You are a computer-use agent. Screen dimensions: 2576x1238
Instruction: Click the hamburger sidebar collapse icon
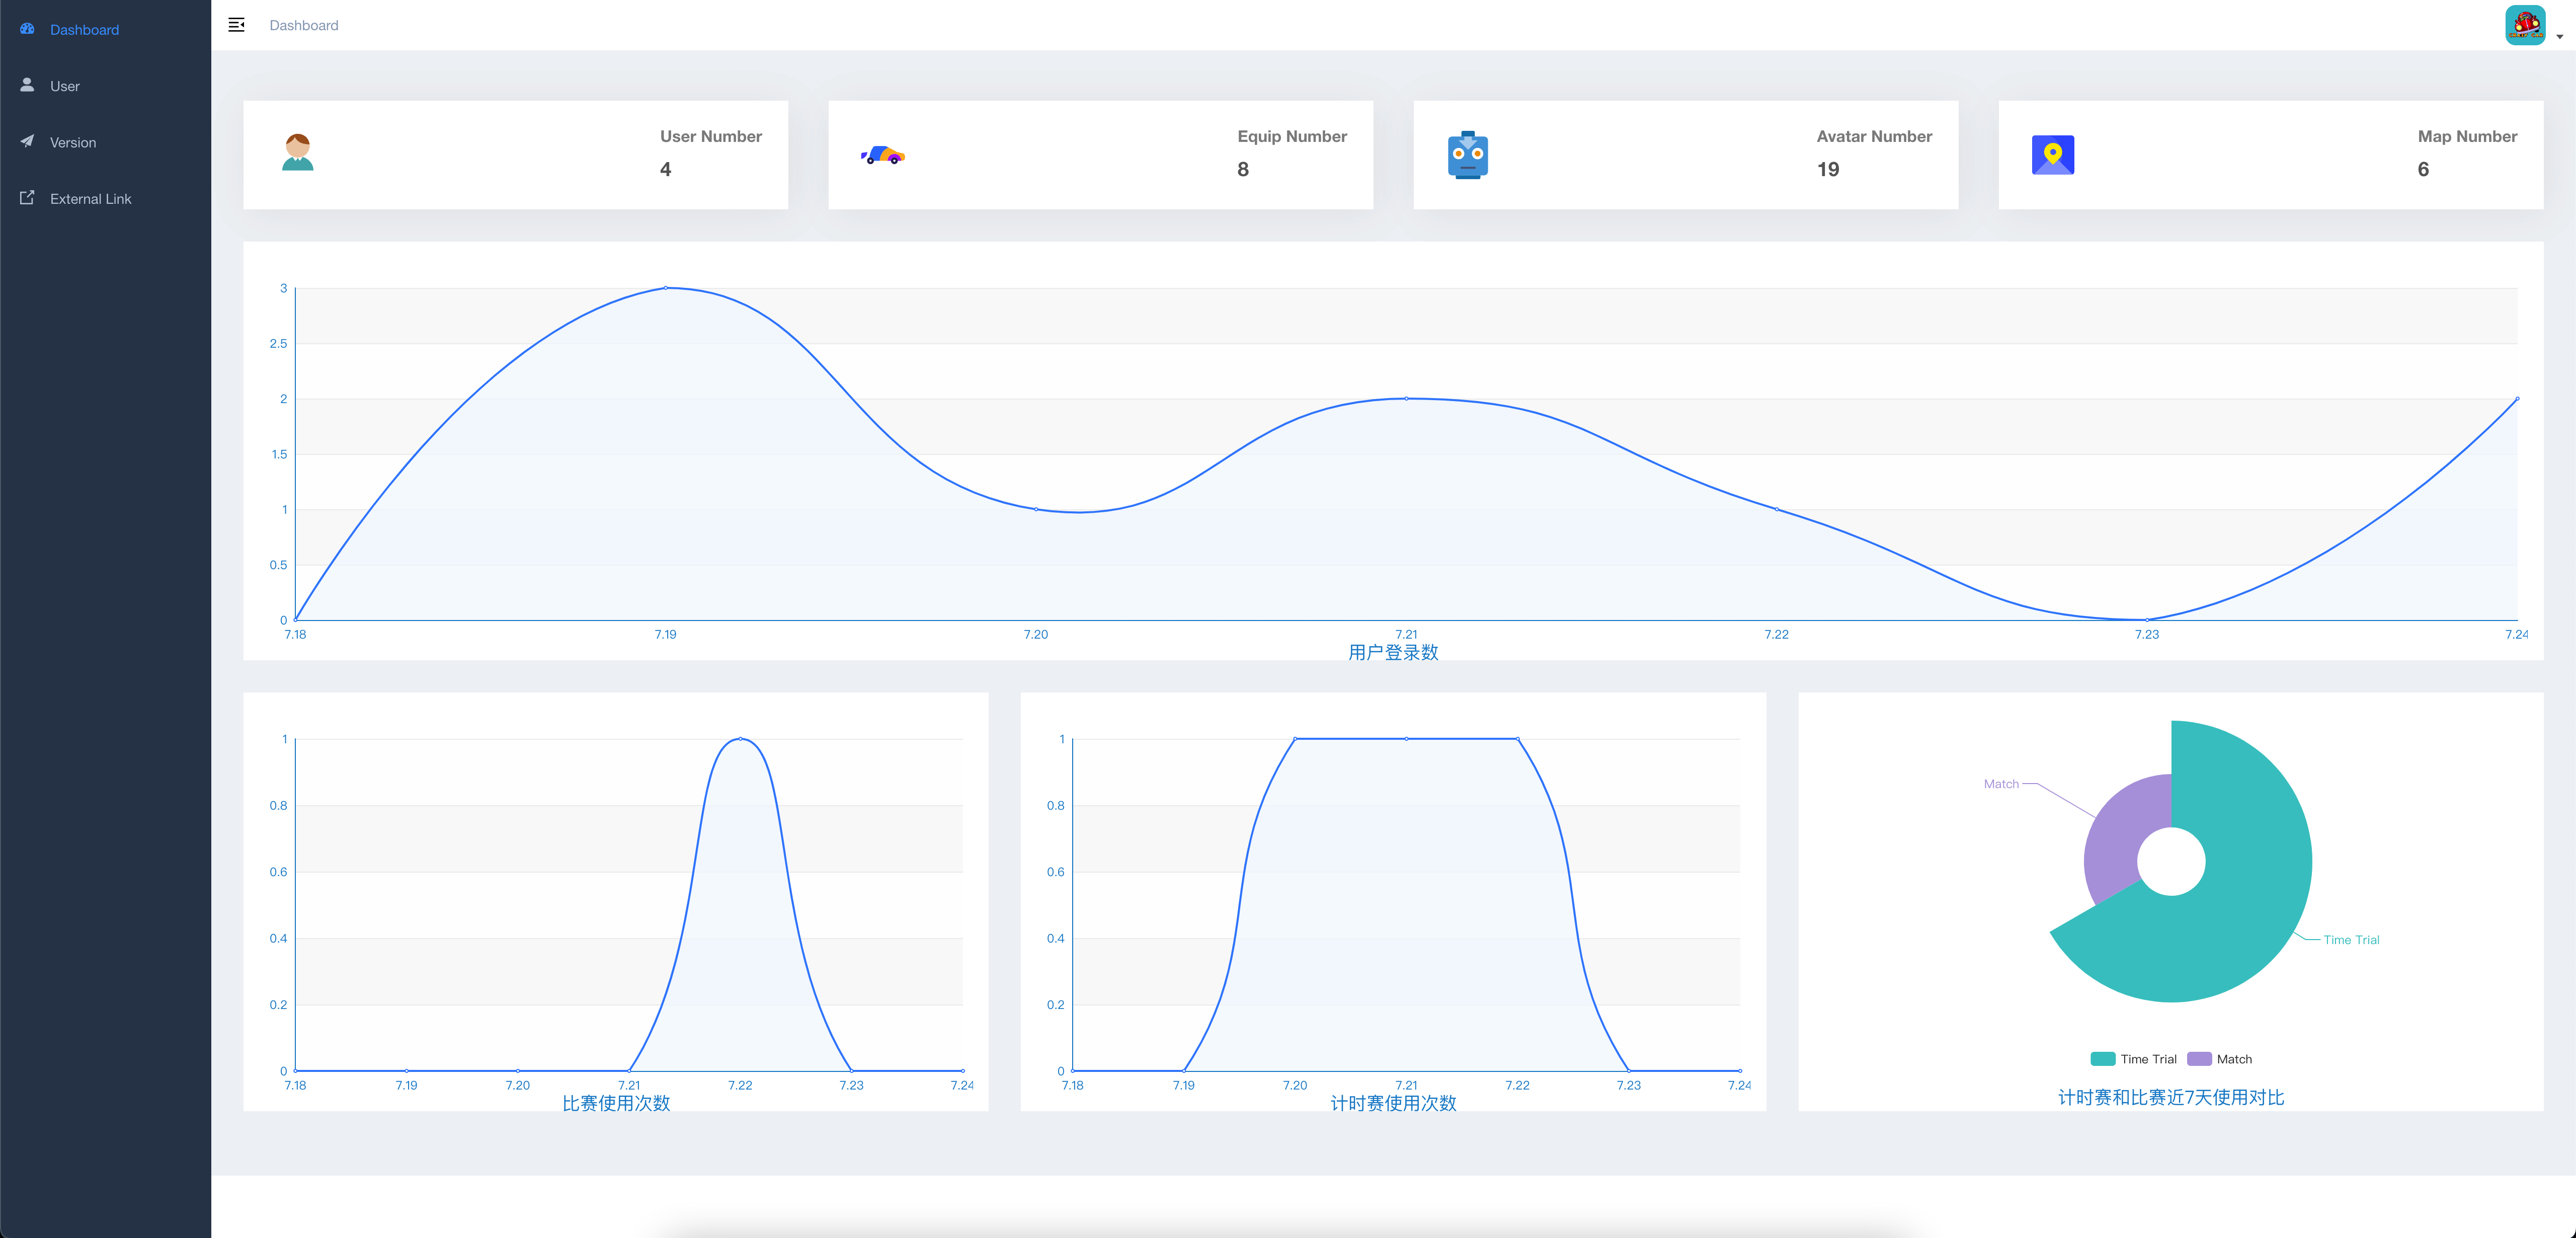(236, 25)
